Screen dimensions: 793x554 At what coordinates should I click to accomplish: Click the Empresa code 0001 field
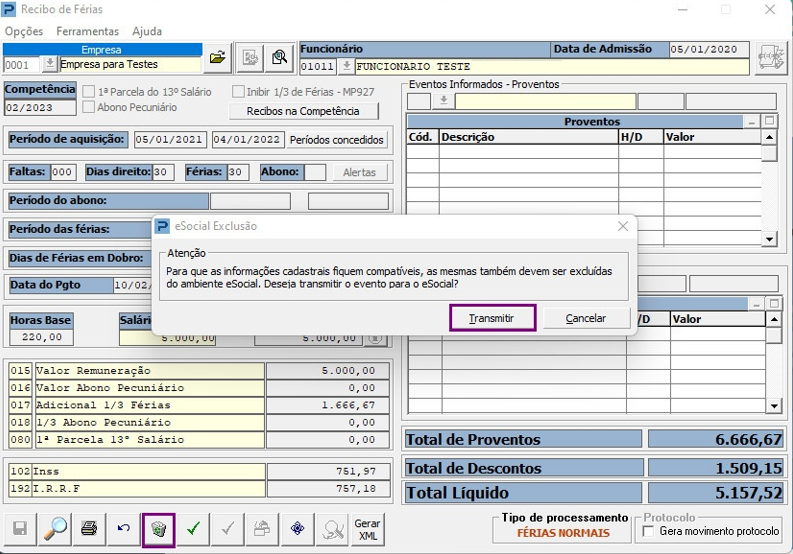(x=22, y=65)
